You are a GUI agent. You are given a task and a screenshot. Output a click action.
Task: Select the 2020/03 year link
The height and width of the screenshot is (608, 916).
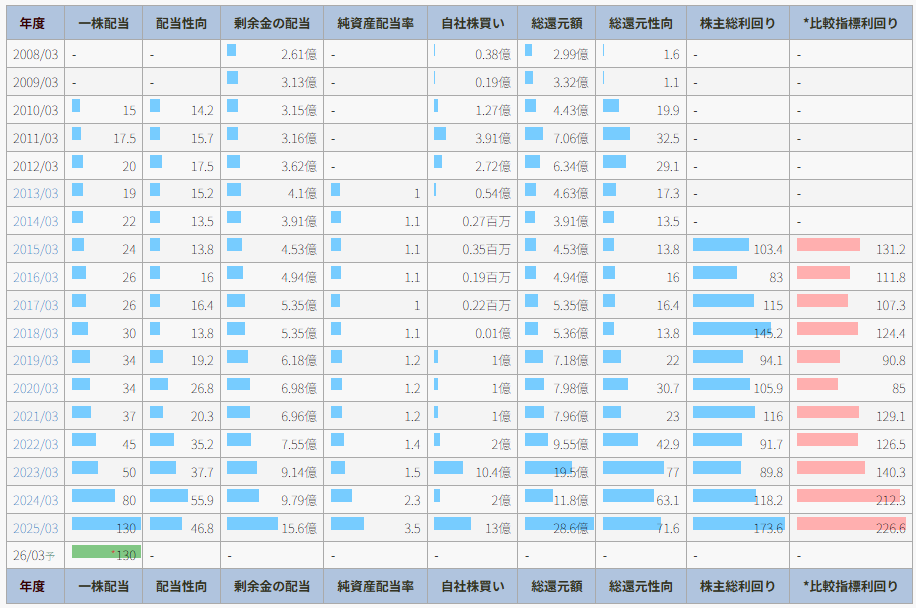pyautogui.click(x=35, y=389)
